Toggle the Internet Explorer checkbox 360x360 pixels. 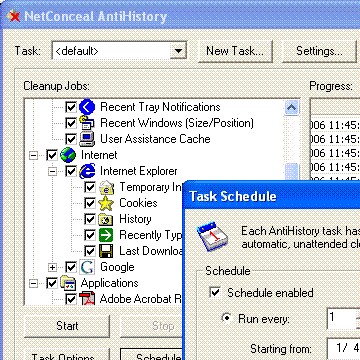pos(71,171)
